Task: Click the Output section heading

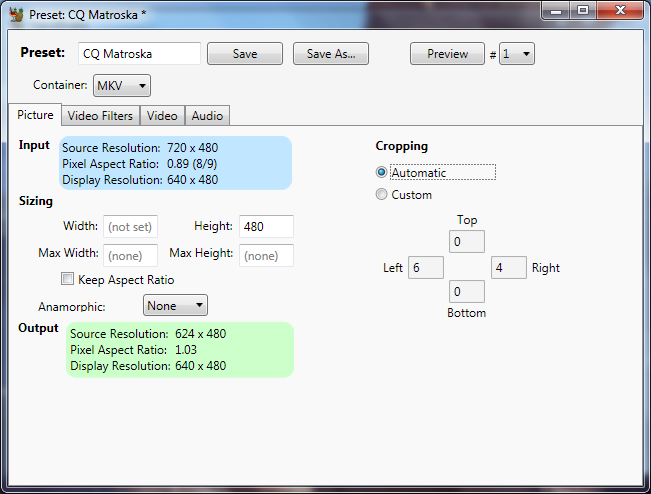Action: [x=38, y=328]
